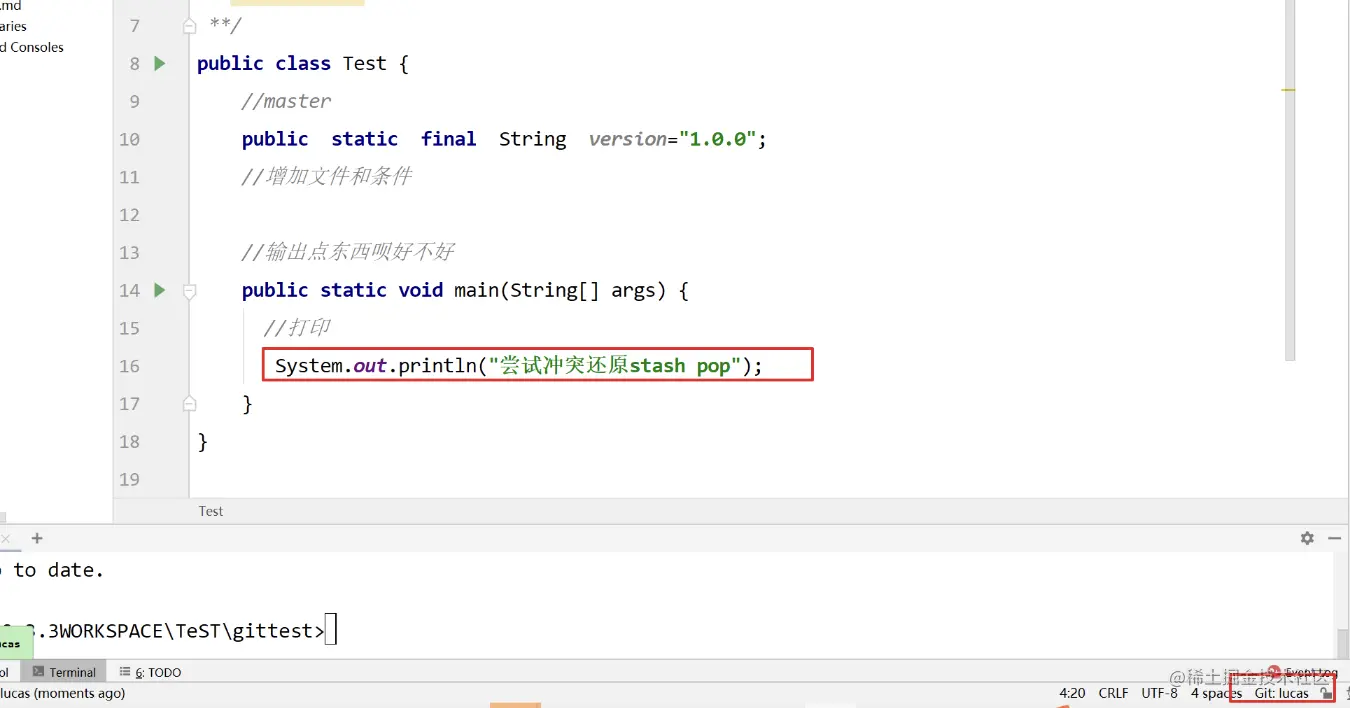Click the yellow warning stripe mark in editor gutter
1350x708 pixels.
click(1288, 90)
